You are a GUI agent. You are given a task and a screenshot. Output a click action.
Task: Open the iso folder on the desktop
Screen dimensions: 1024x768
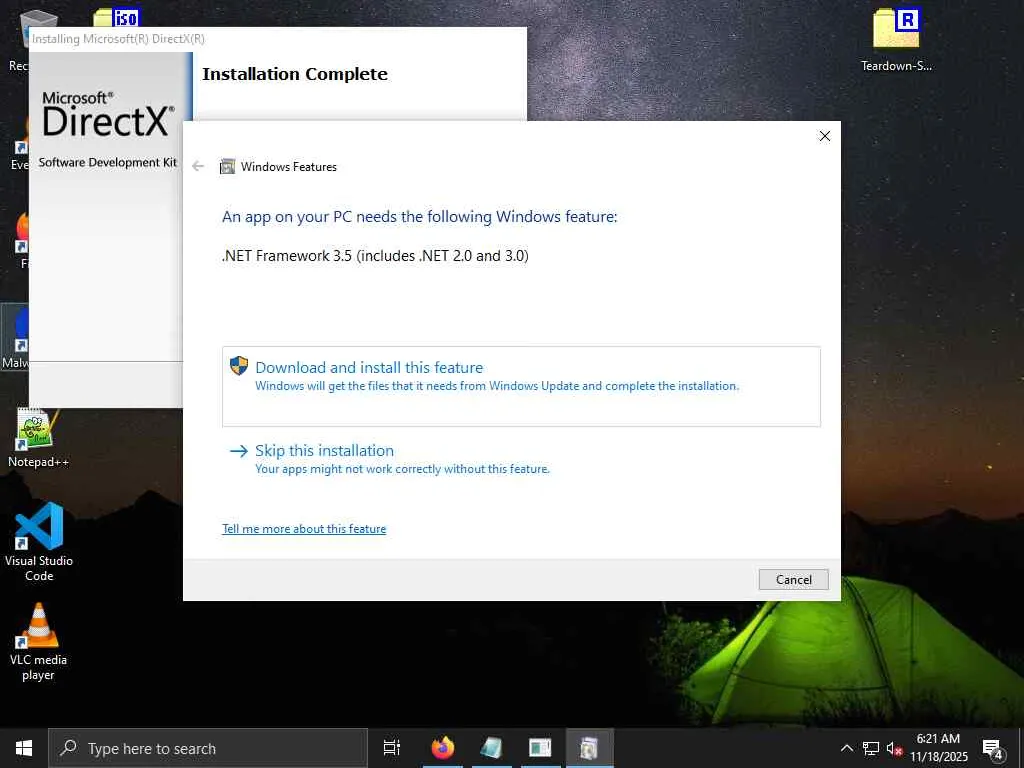pos(116,18)
